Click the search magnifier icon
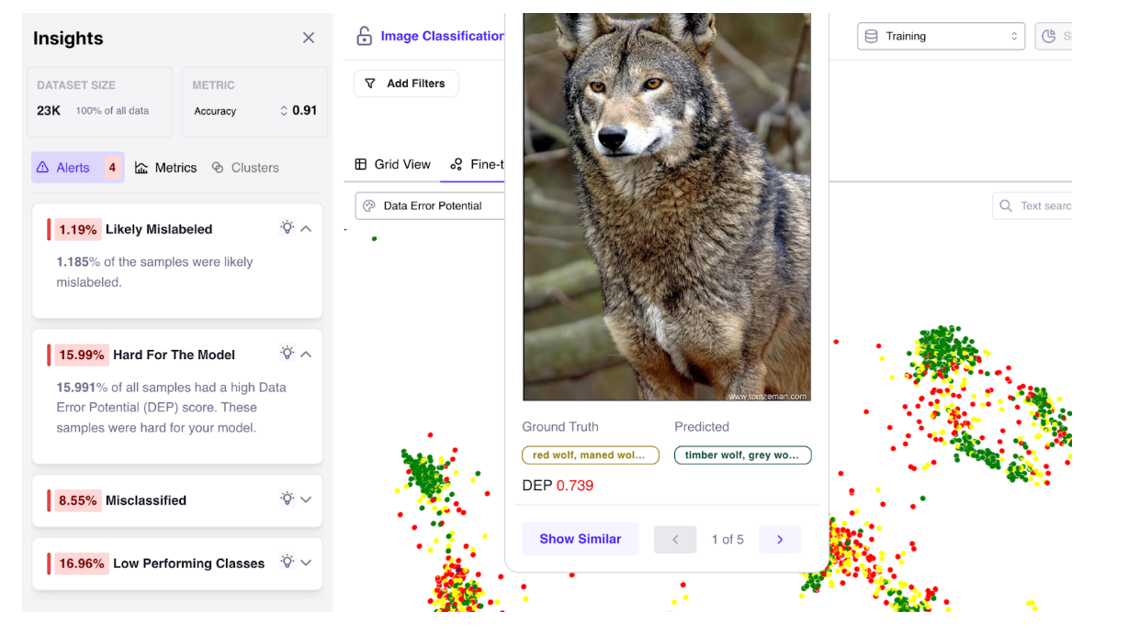The width and height of the screenshot is (1121, 631). [x=1005, y=206]
